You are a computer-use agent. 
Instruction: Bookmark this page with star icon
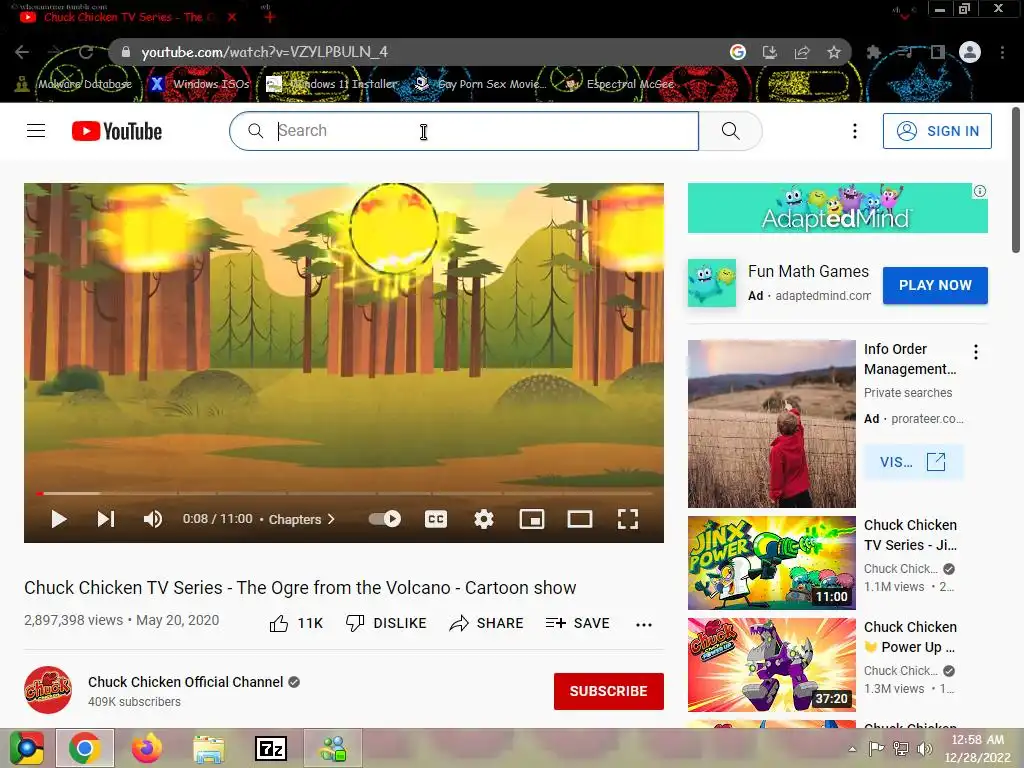(x=834, y=52)
